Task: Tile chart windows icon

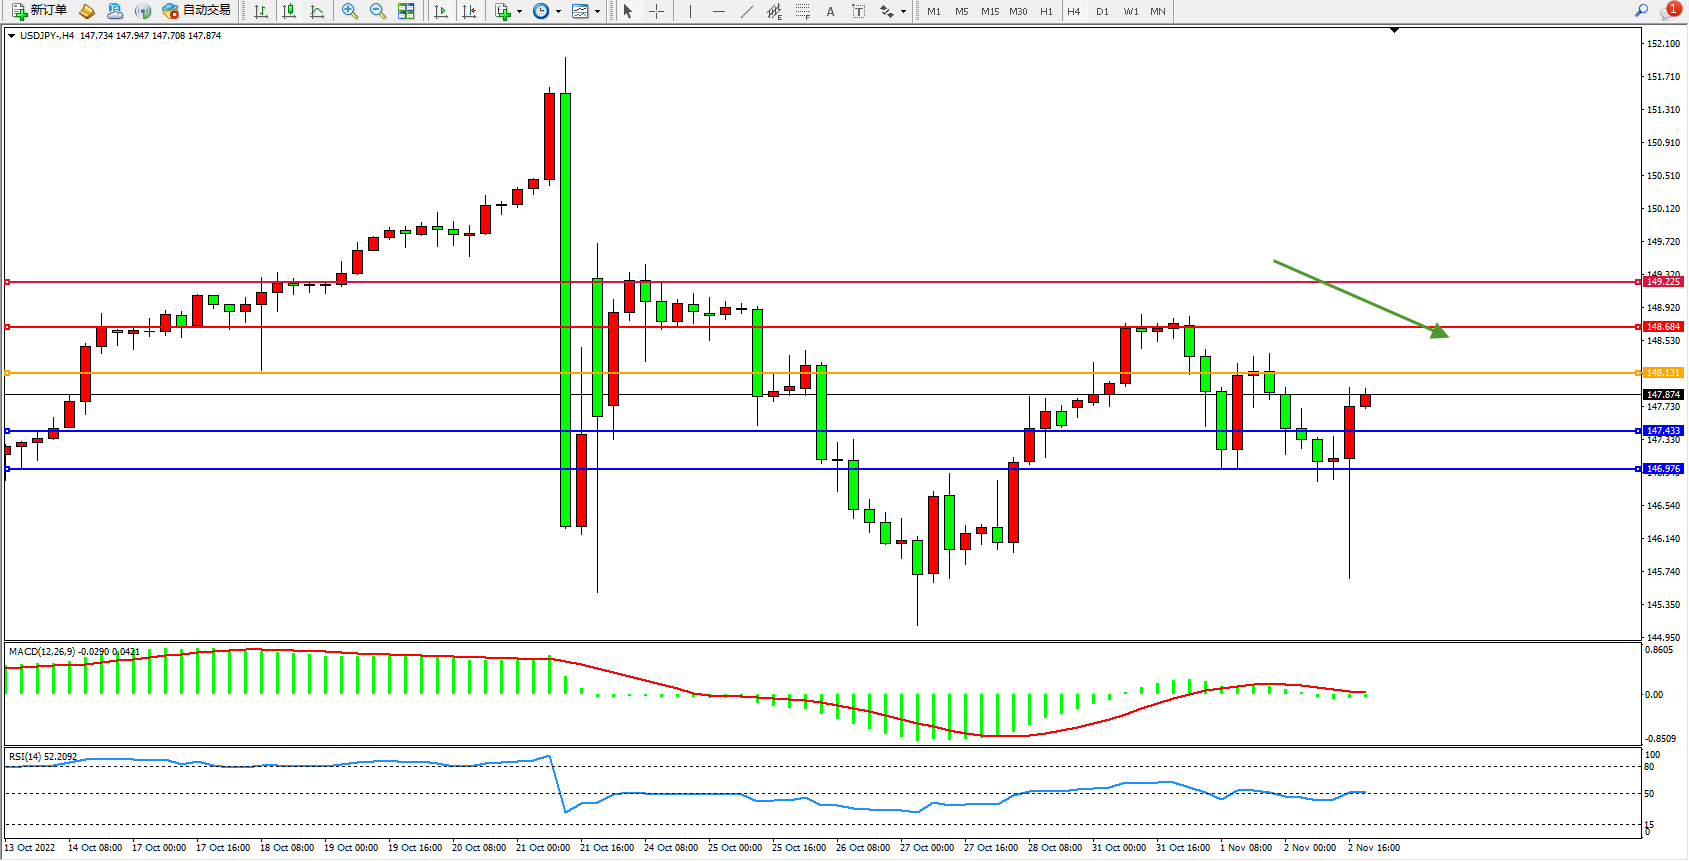Action: click(406, 11)
